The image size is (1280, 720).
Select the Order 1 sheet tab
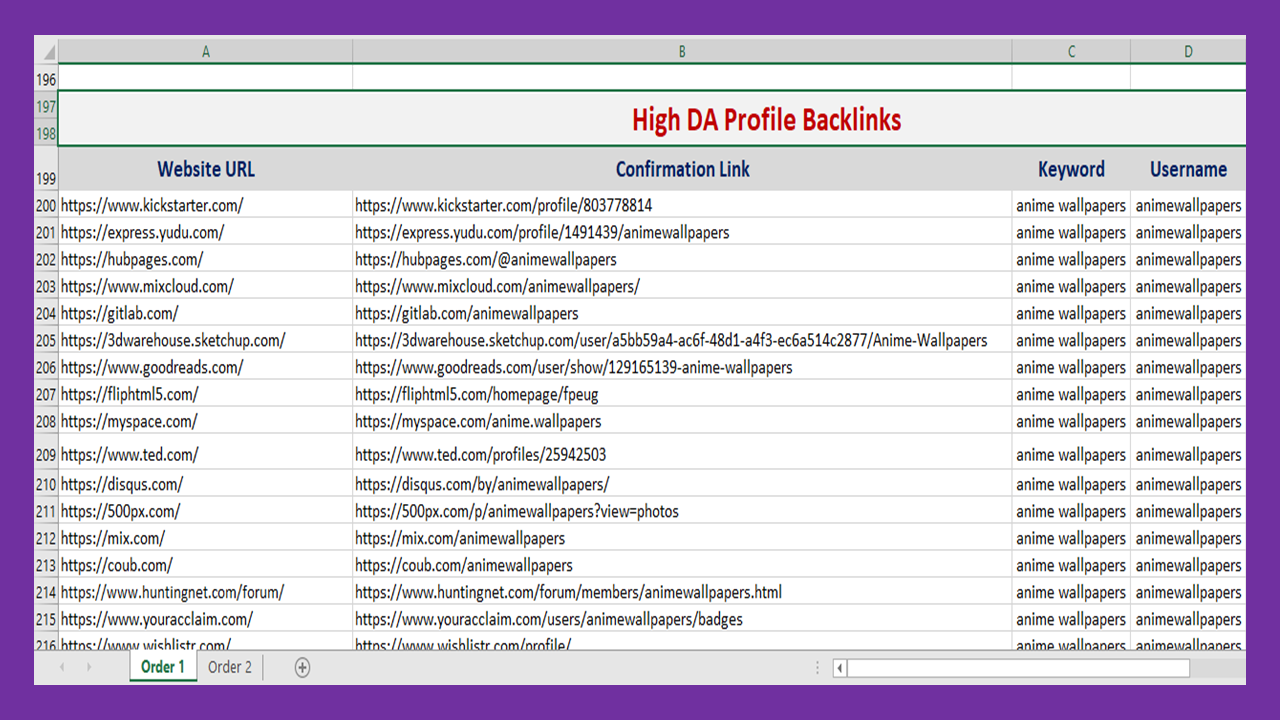(x=162, y=667)
